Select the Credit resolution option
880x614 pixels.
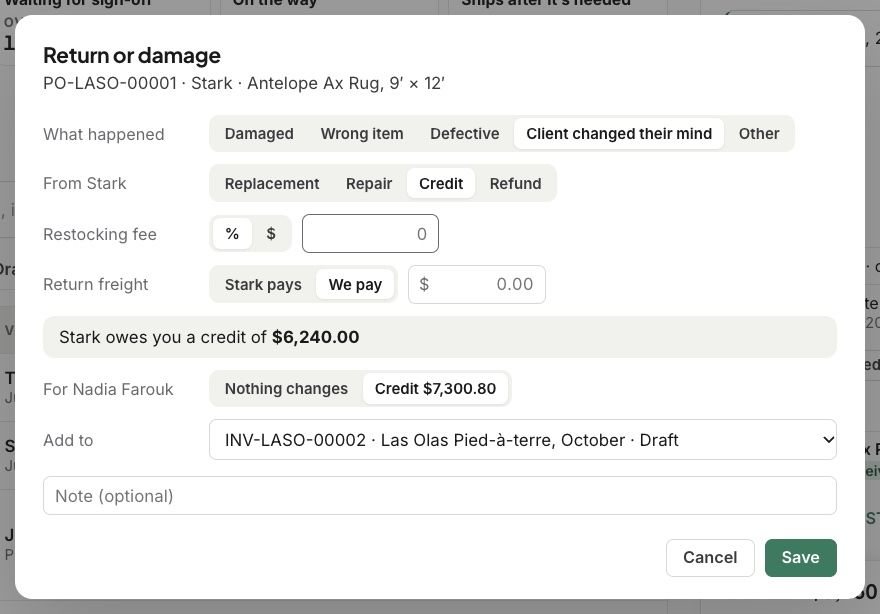coord(441,184)
